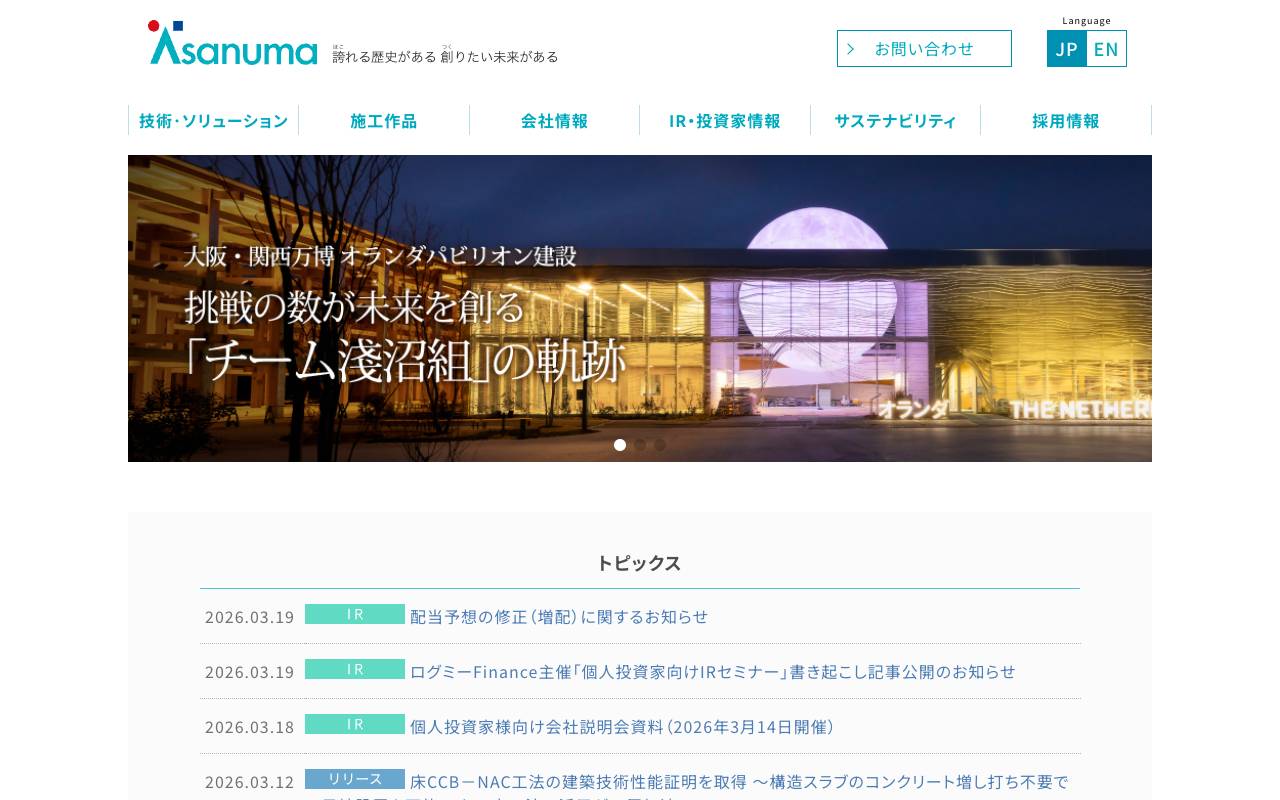
Task: View the サステナビリティ section
Action: (x=895, y=120)
